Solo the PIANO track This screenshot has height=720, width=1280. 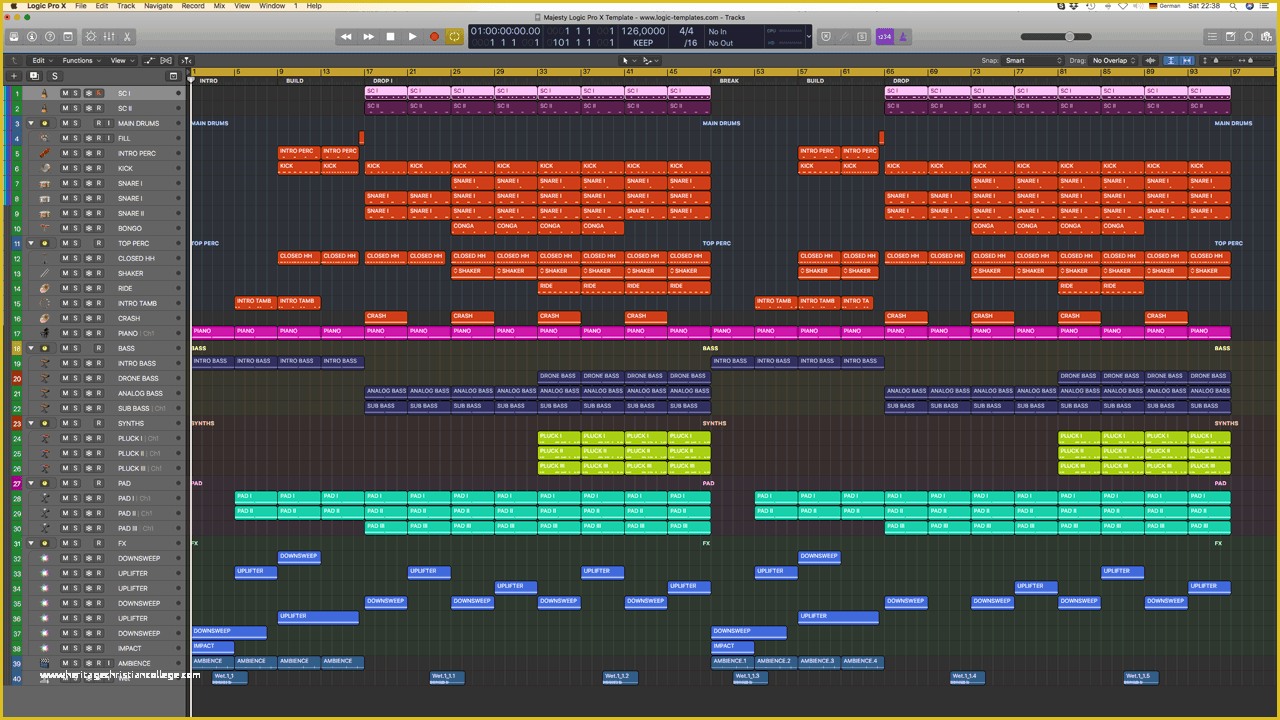[76, 333]
